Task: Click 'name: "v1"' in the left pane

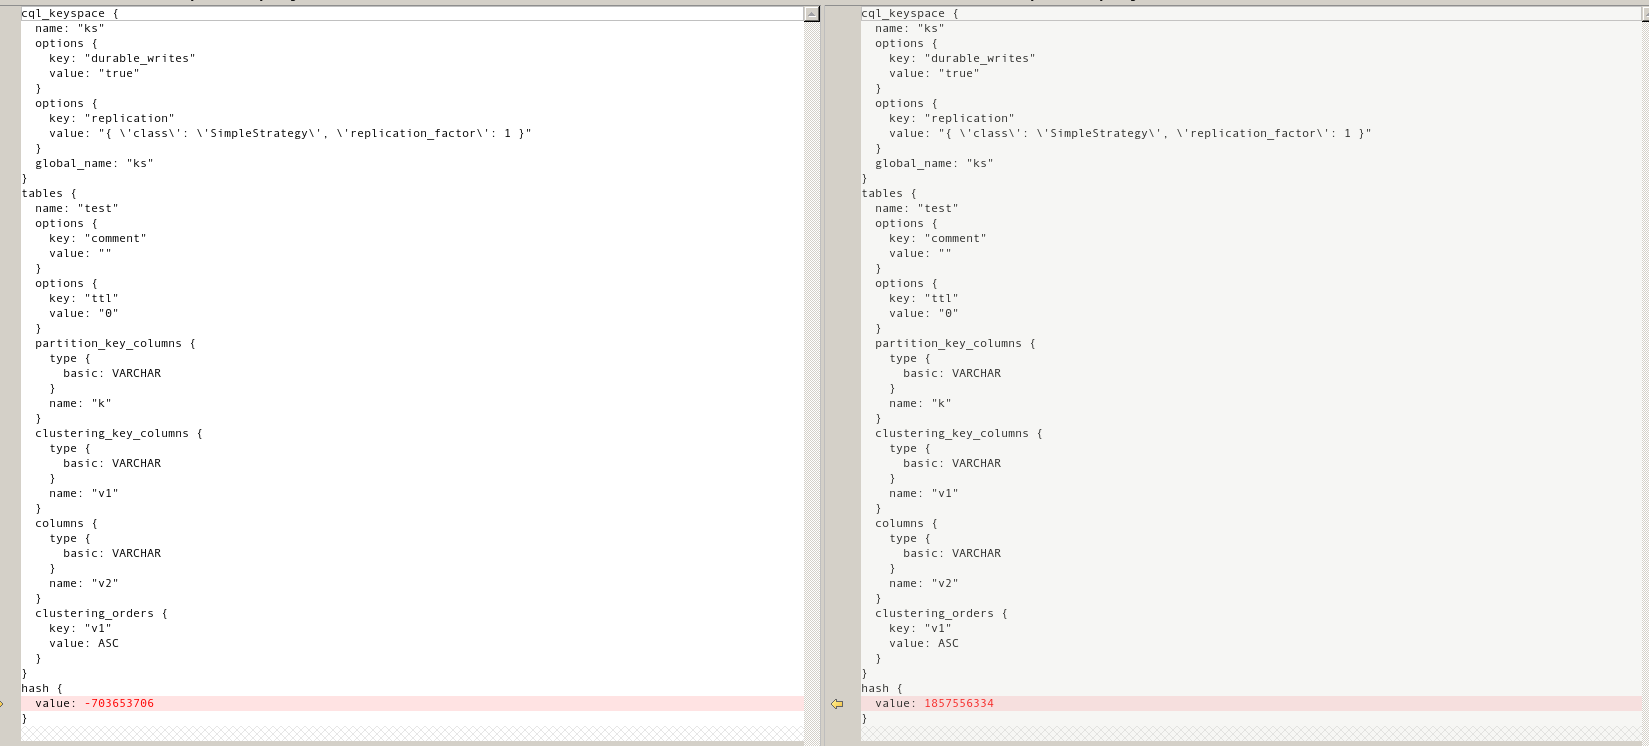Action: point(83,494)
